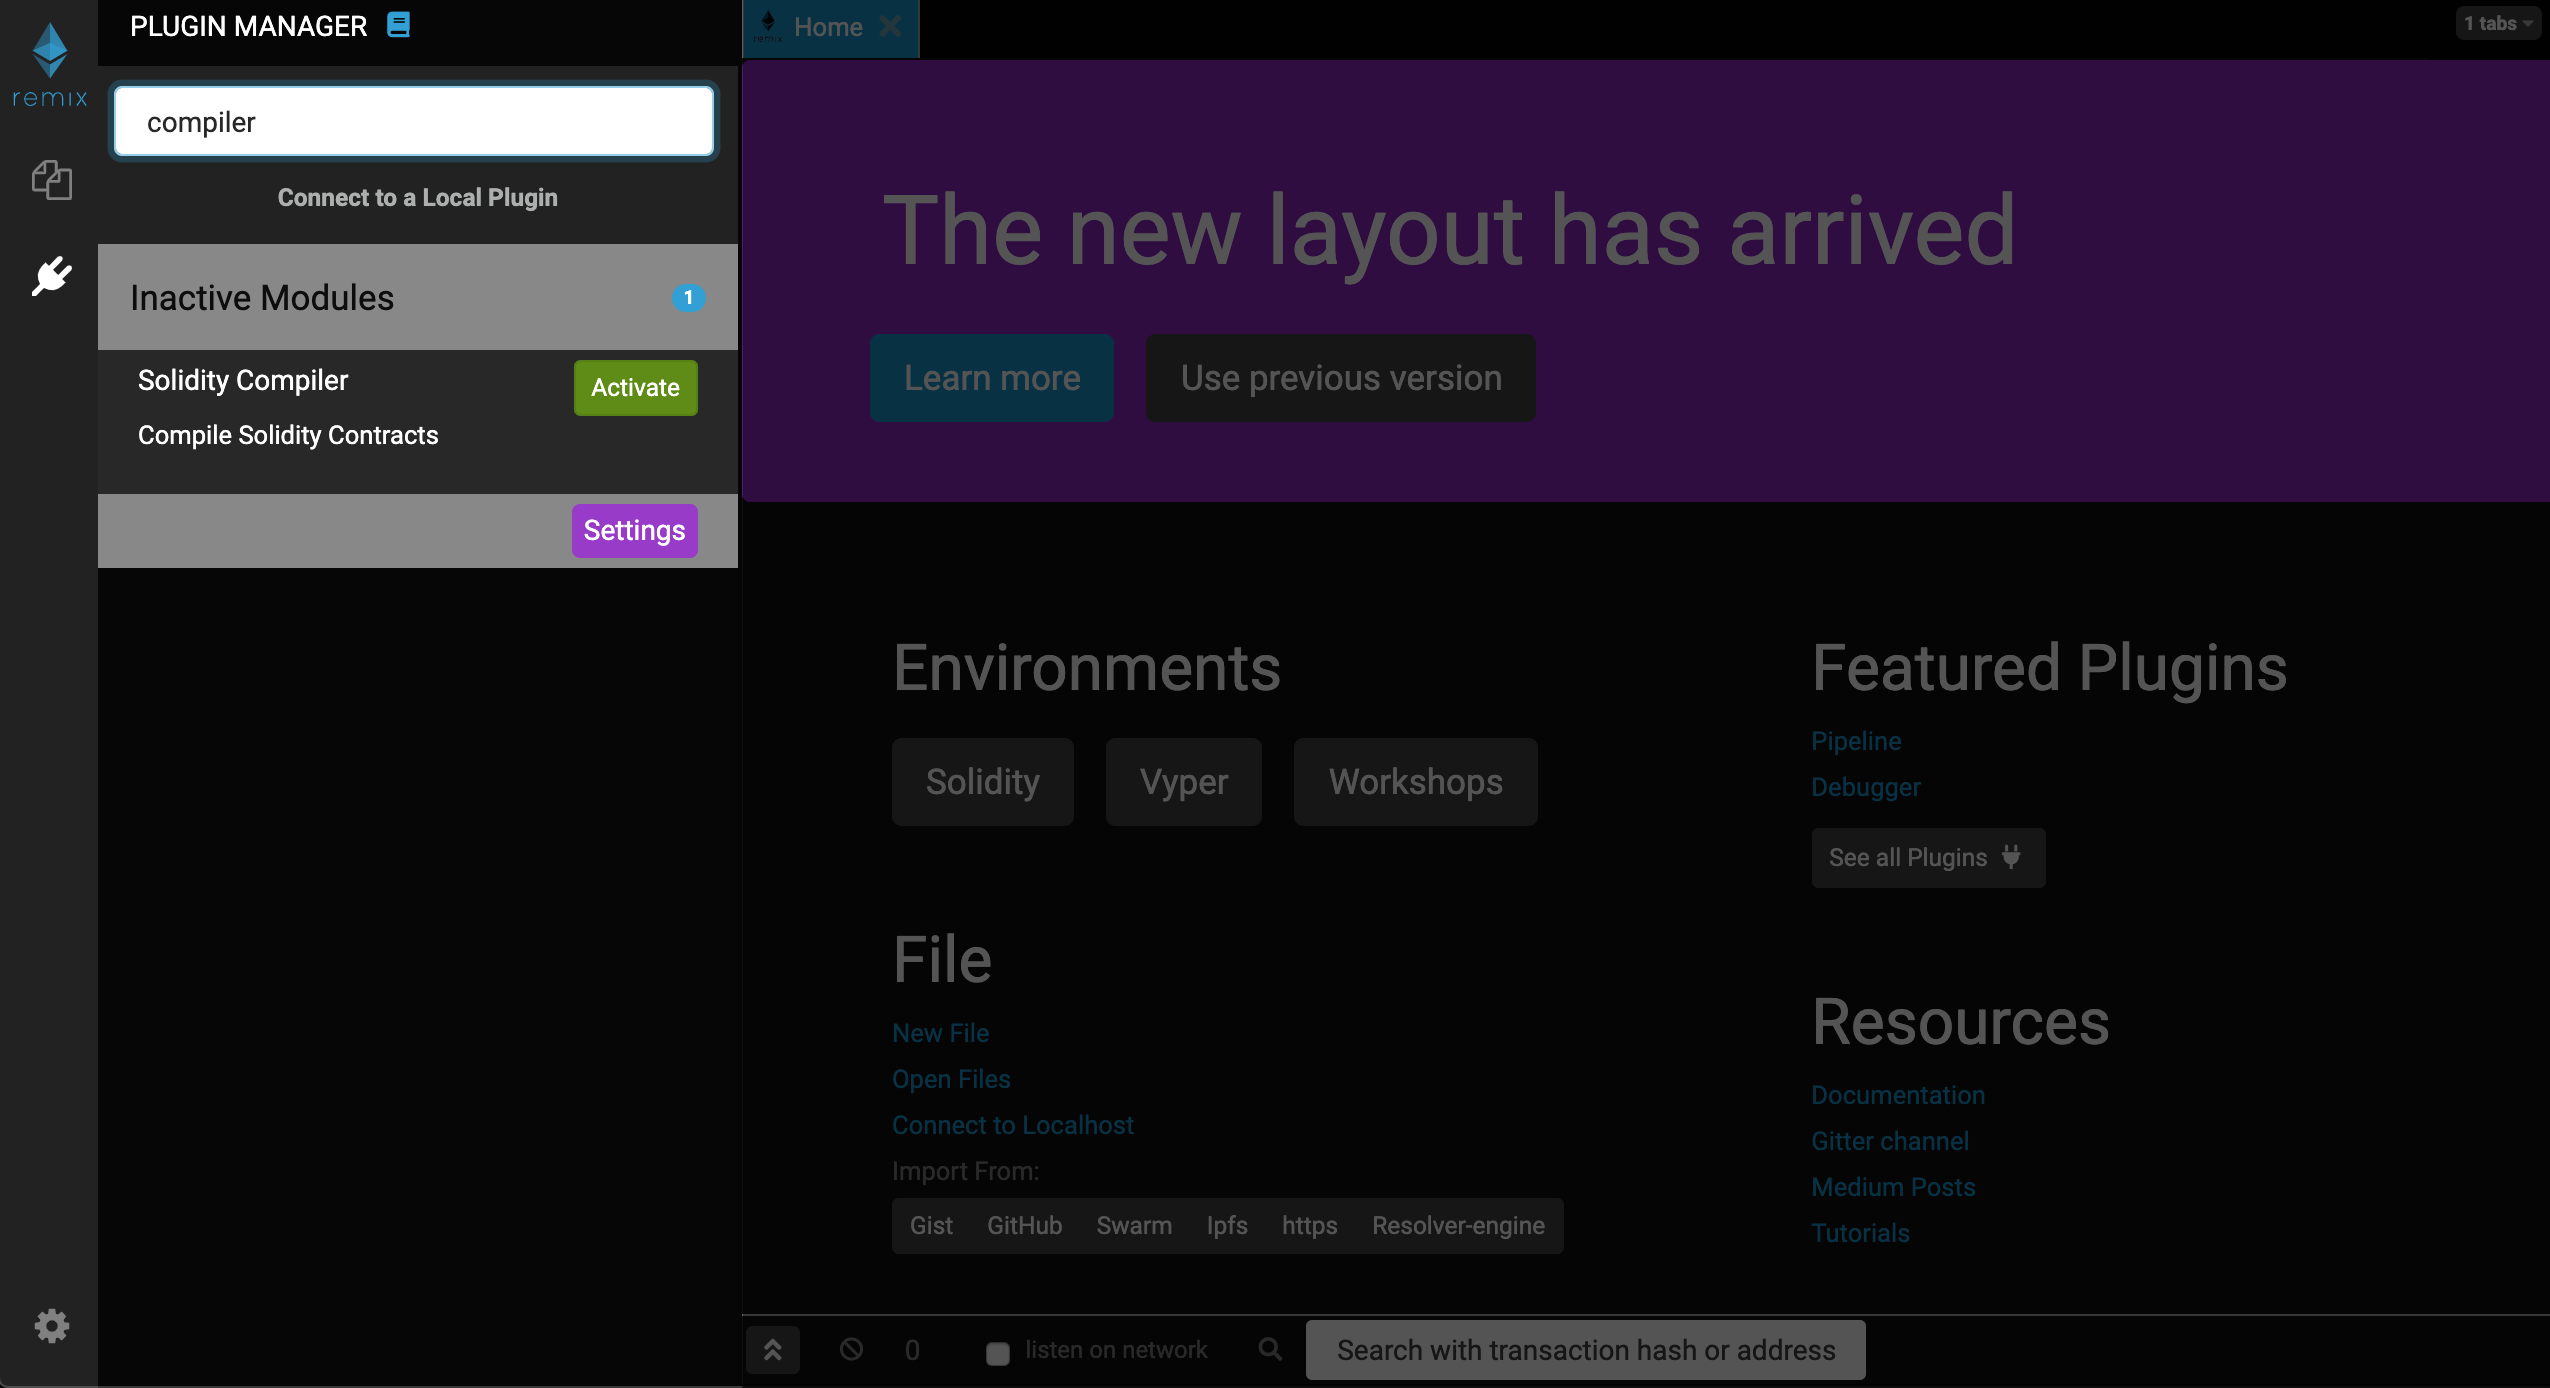Image resolution: width=2550 pixels, height=1388 pixels.
Task: Click the plugin search field containing compiler
Action: coord(414,122)
